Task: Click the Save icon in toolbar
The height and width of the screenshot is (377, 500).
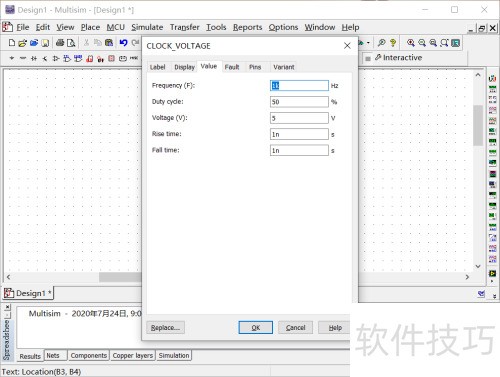Action: coord(45,43)
